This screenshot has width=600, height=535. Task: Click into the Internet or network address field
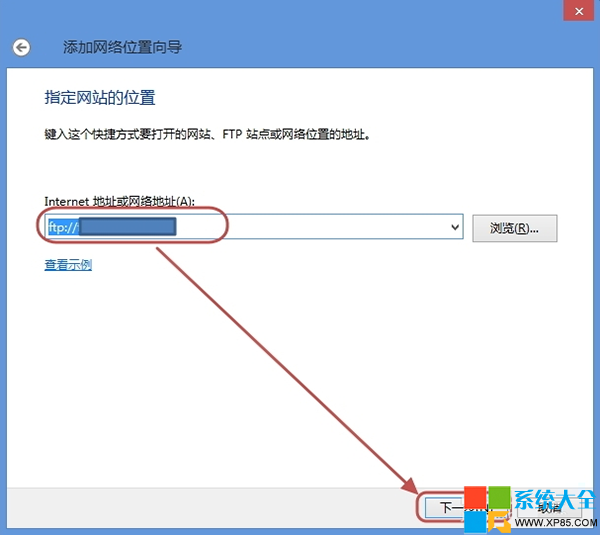tap(254, 227)
